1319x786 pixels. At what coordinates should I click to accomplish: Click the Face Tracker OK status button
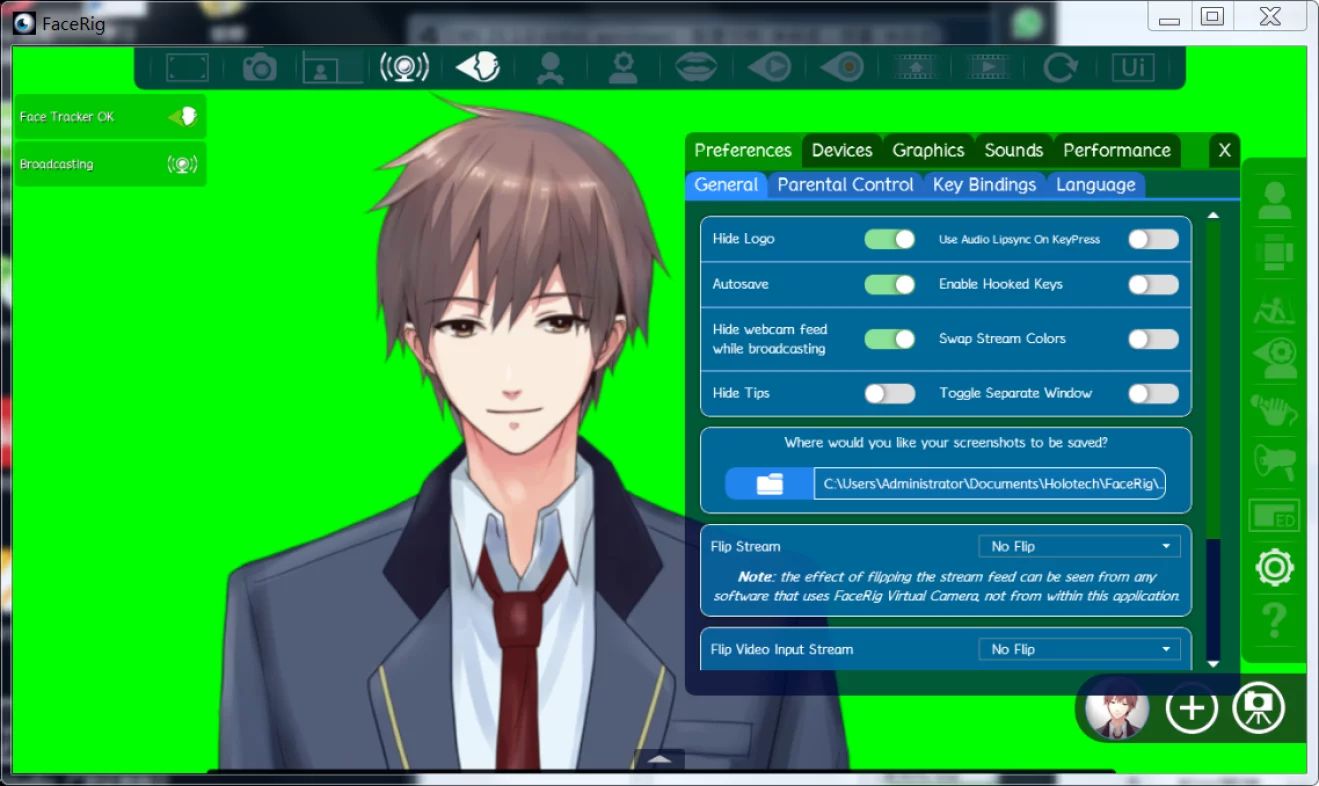pos(110,117)
